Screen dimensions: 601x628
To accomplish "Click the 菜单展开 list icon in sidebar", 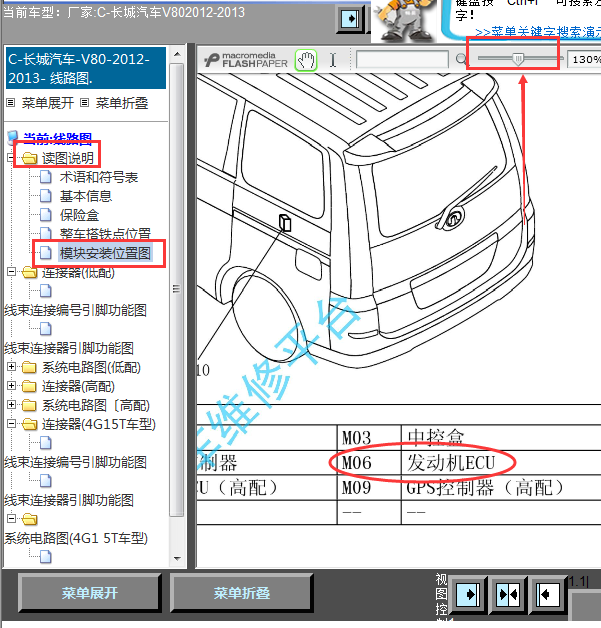I will (11, 103).
